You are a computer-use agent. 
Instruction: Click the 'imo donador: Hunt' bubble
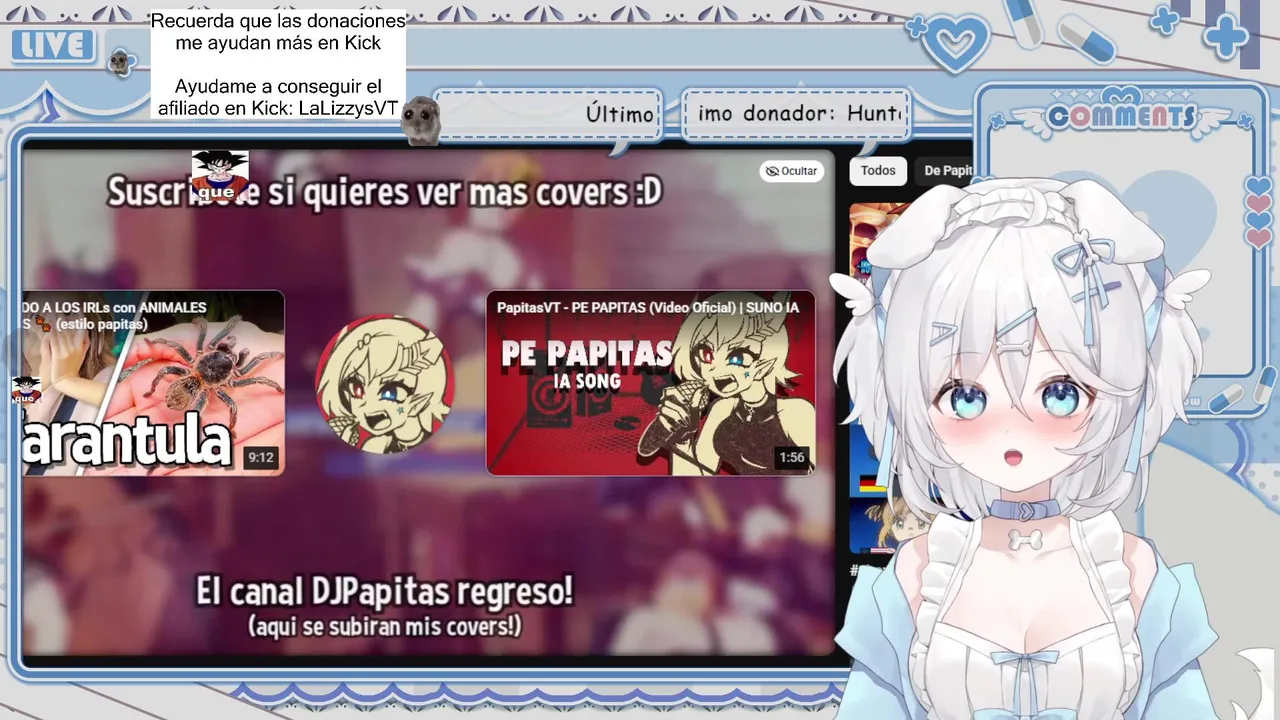click(x=797, y=114)
